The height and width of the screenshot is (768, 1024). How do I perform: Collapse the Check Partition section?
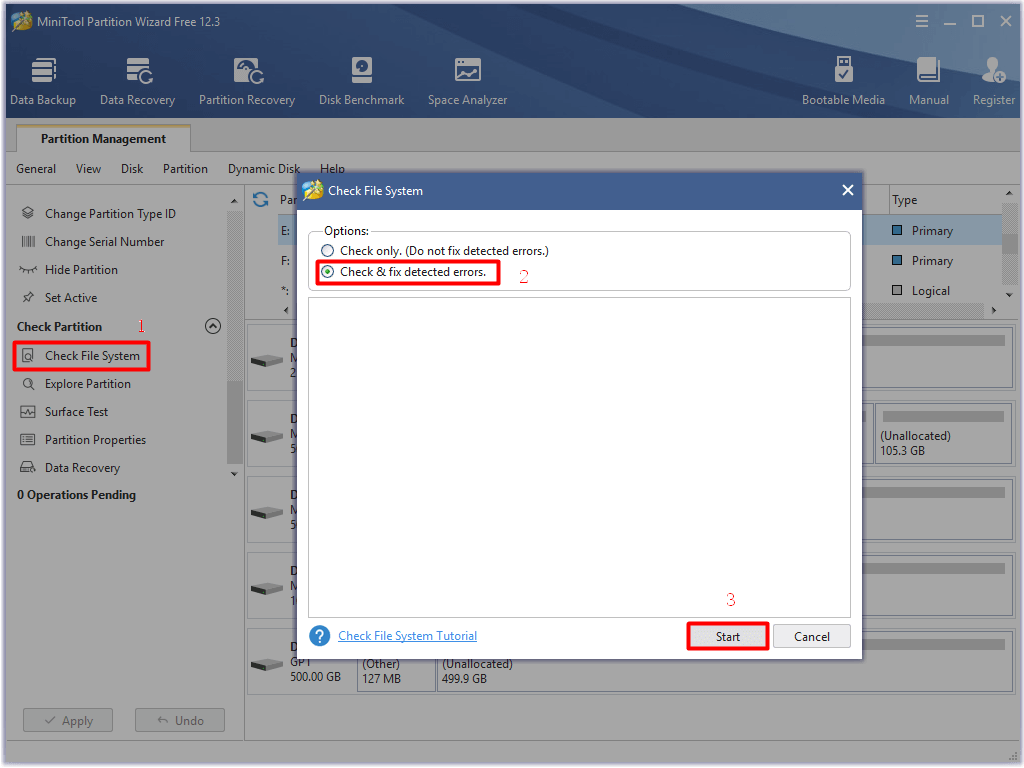(x=213, y=326)
